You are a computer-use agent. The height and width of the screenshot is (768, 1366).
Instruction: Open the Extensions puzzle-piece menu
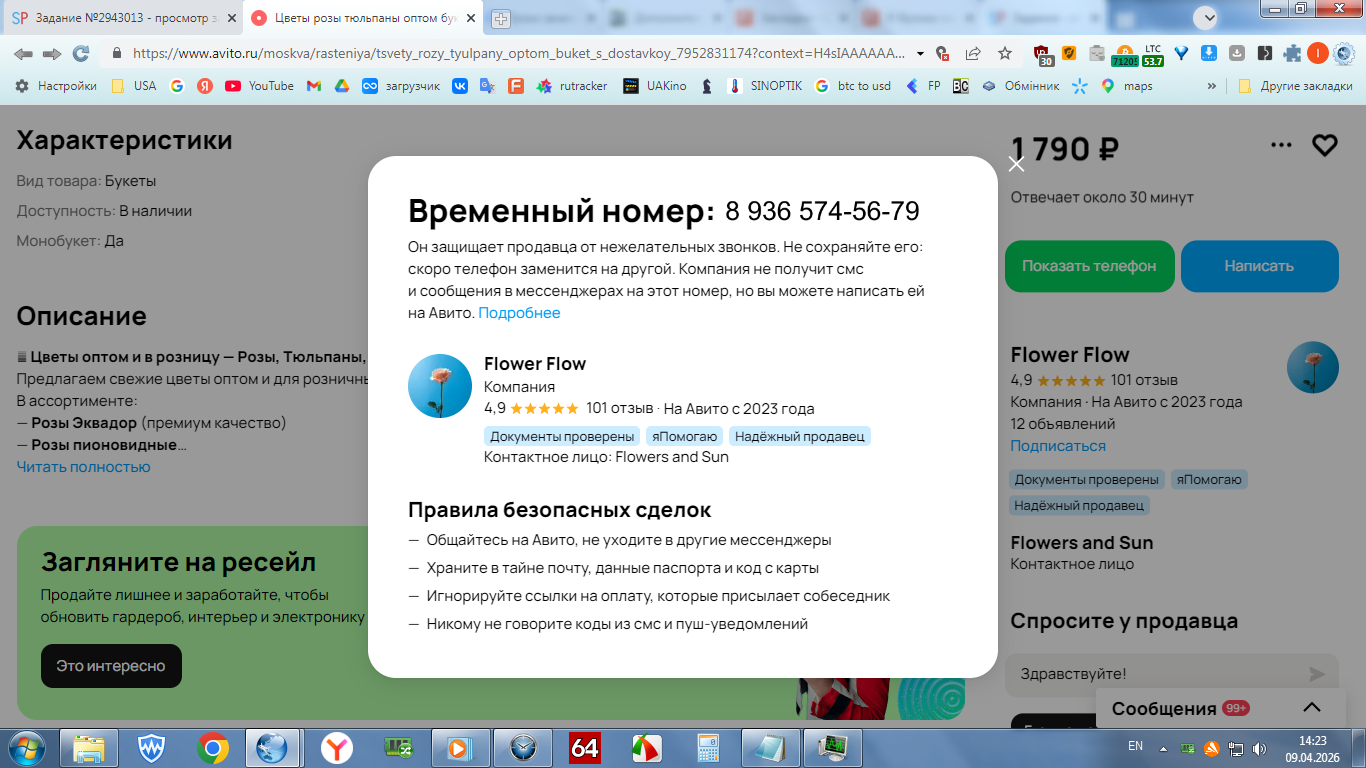tap(1292, 53)
